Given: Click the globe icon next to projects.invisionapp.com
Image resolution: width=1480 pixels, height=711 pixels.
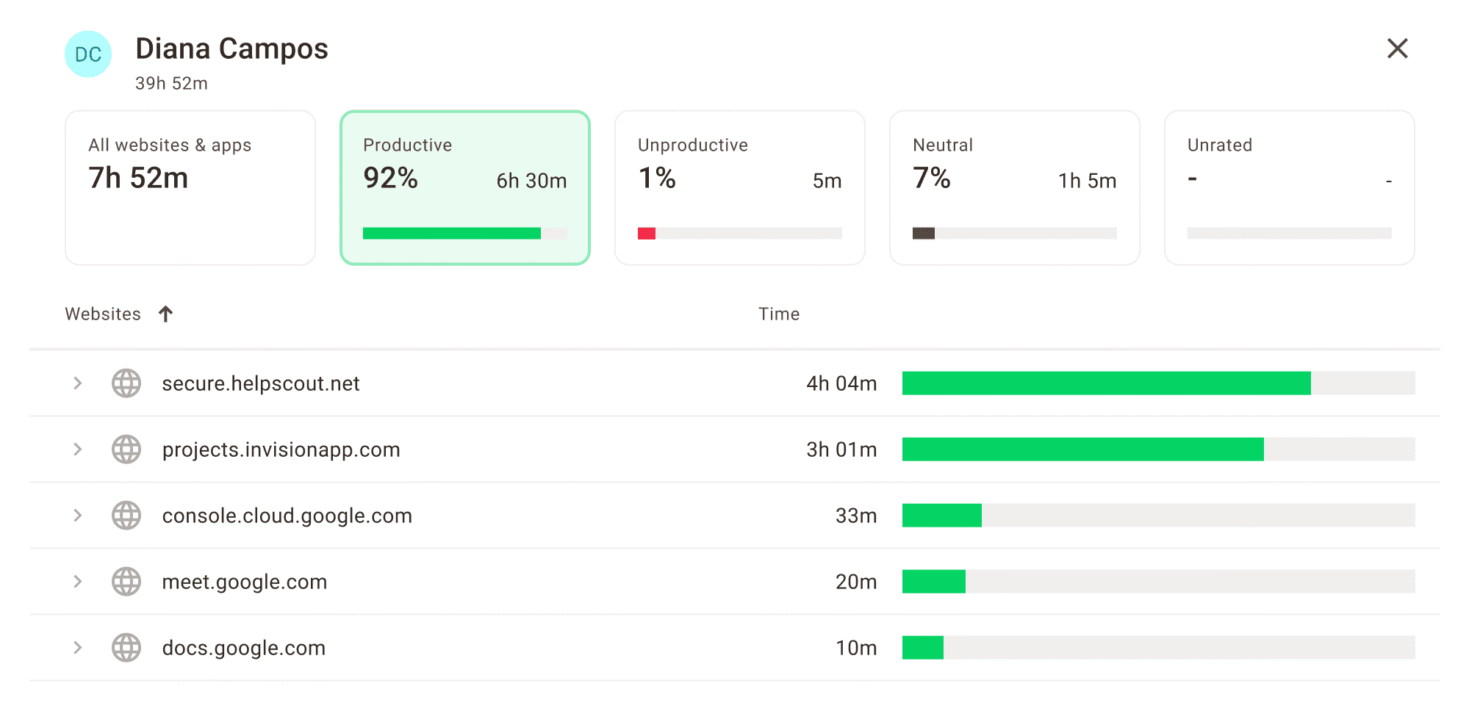Looking at the screenshot, I should [x=126, y=449].
